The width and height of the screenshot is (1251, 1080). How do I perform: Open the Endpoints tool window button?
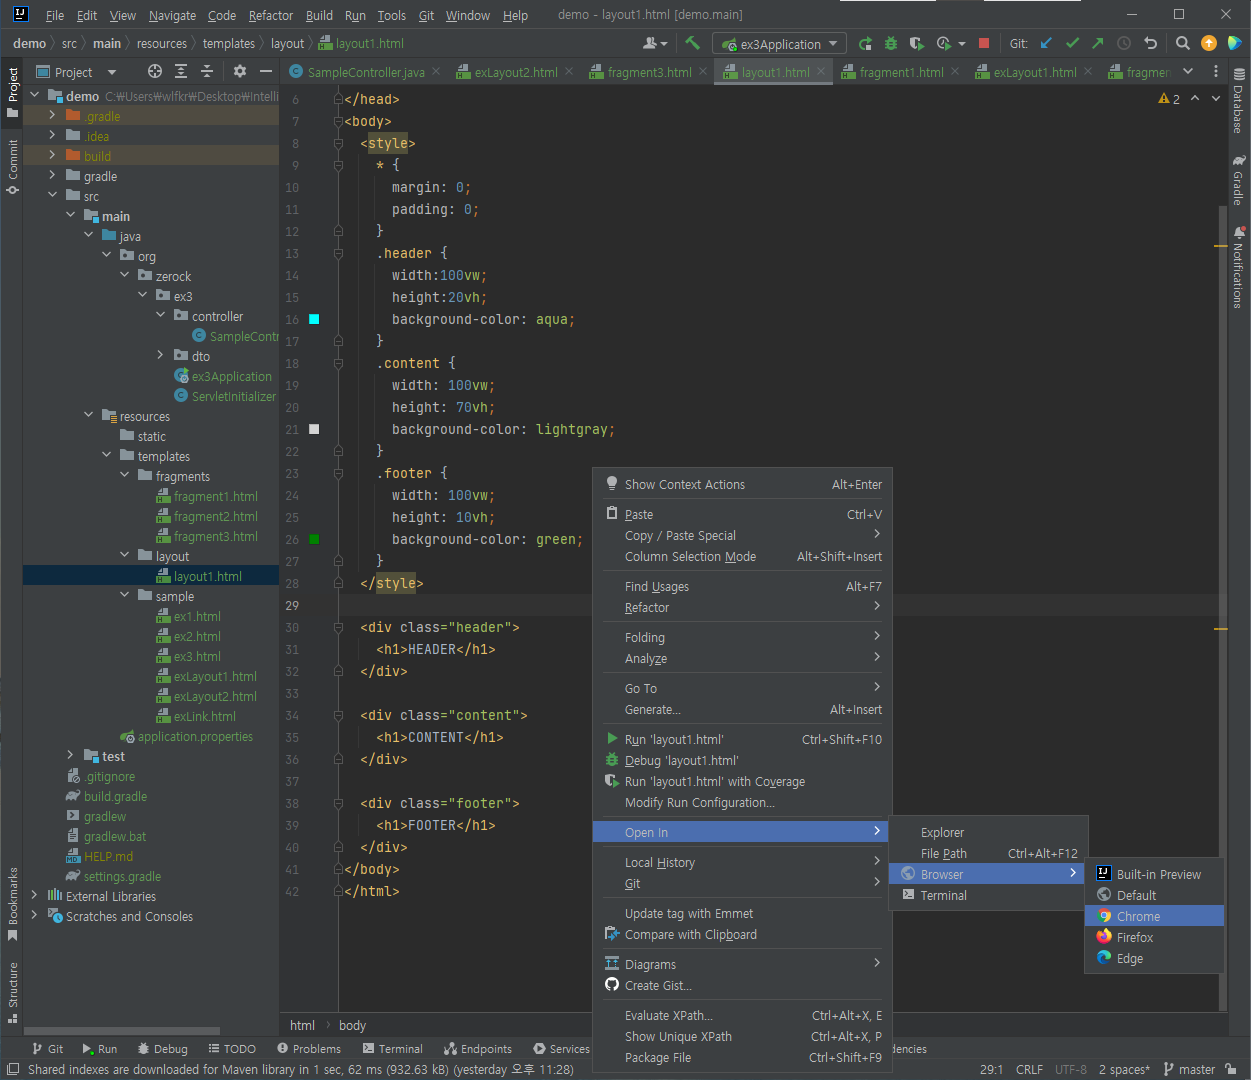click(478, 1049)
